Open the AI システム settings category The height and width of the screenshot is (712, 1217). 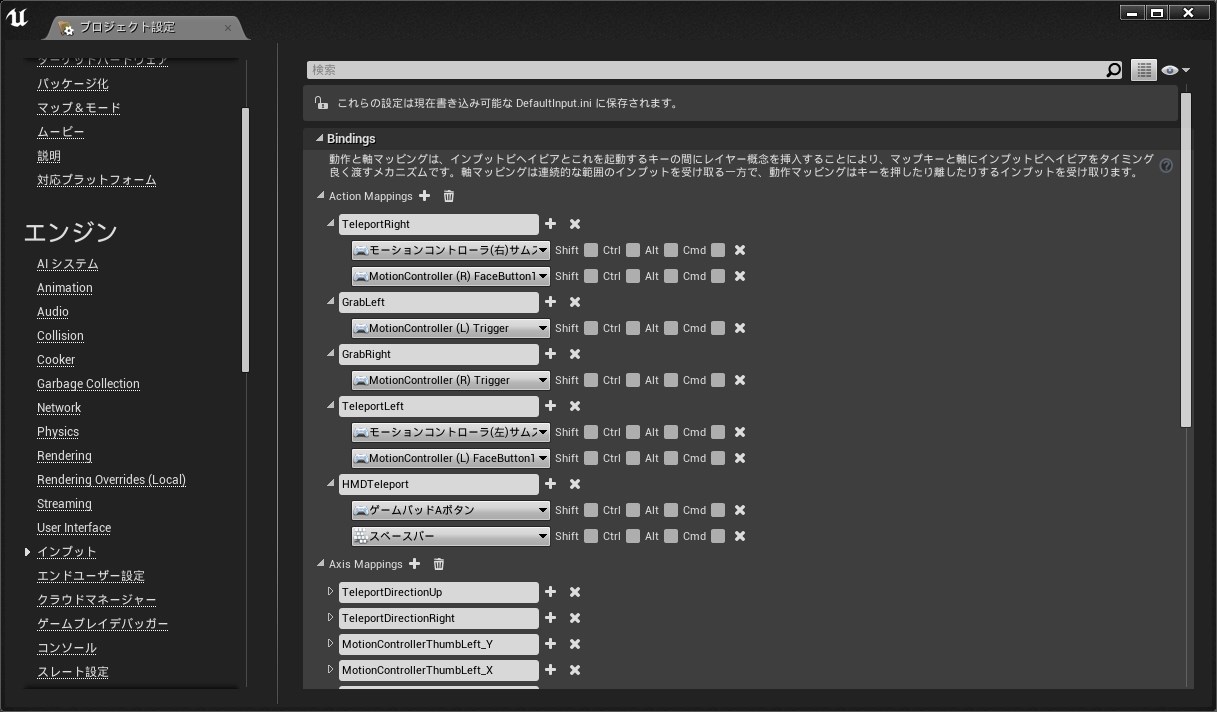[x=68, y=264]
